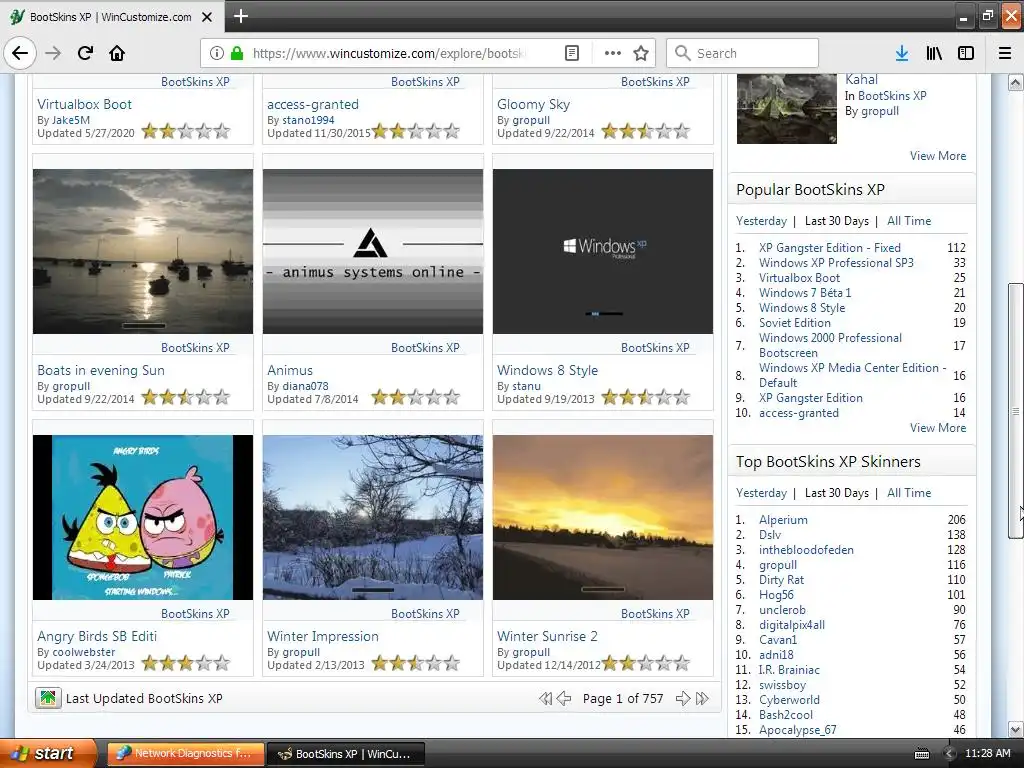View More below Kahal skin
Image resolution: width=1024 pixels, height=768 pixels.
click(x=938, y=155)
